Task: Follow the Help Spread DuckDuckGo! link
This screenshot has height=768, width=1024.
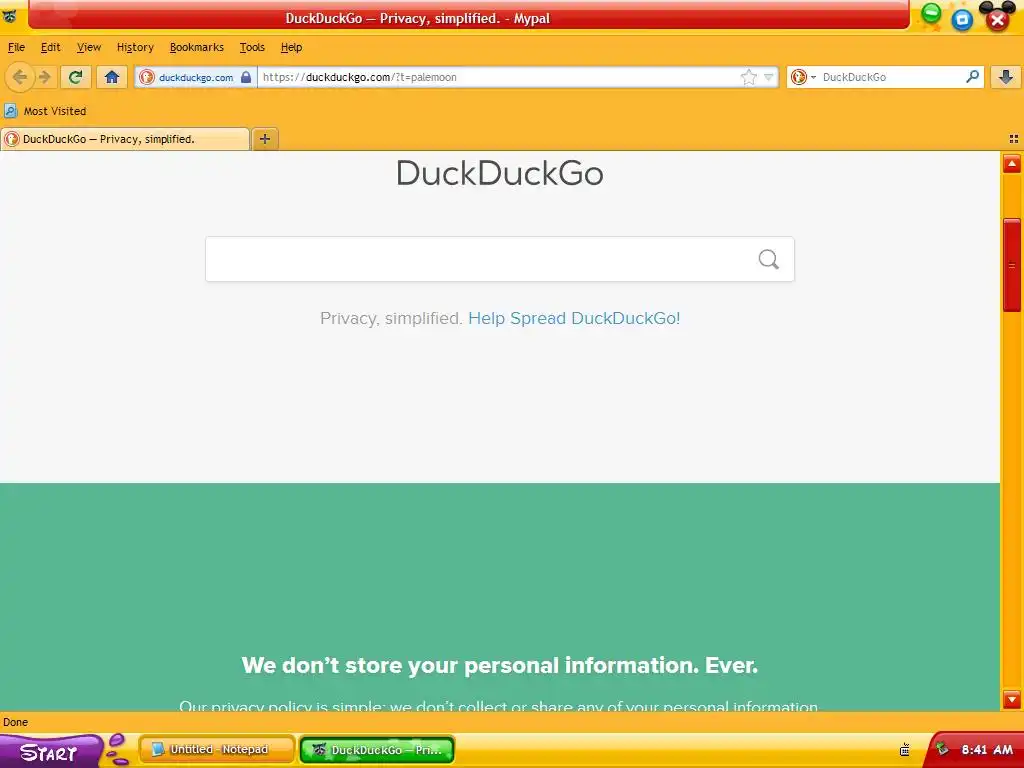Action: pyautogui.click(x=574, y=318)
